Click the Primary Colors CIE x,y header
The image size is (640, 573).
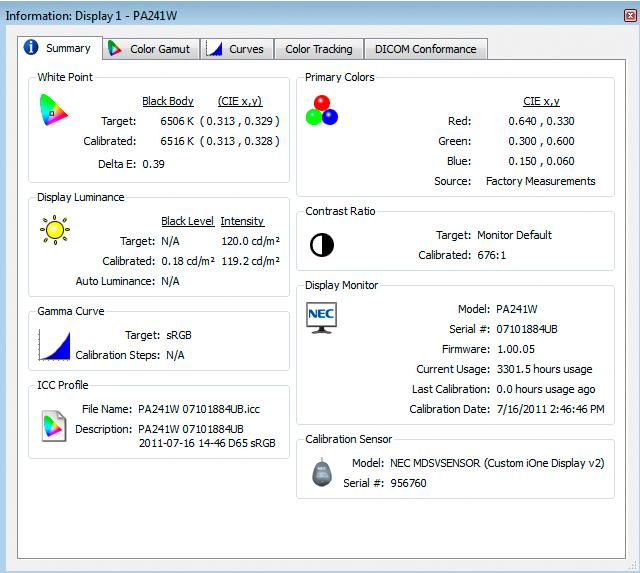coord(541,101)
